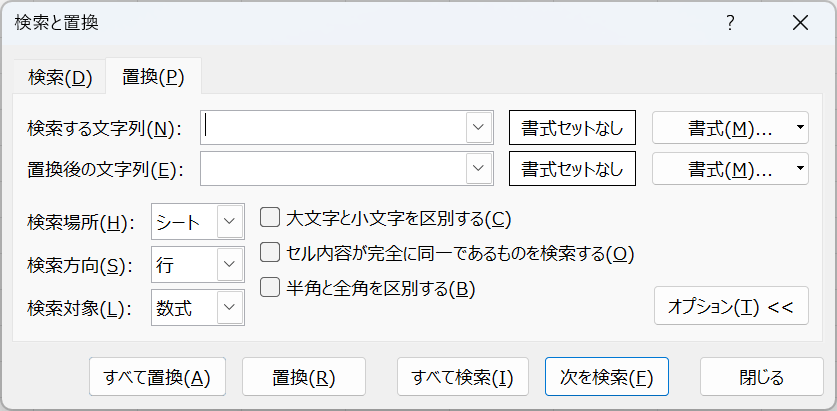Select the 置換(P) tab
The height and width of the screenshot is (411, 837).
(153, 77)
